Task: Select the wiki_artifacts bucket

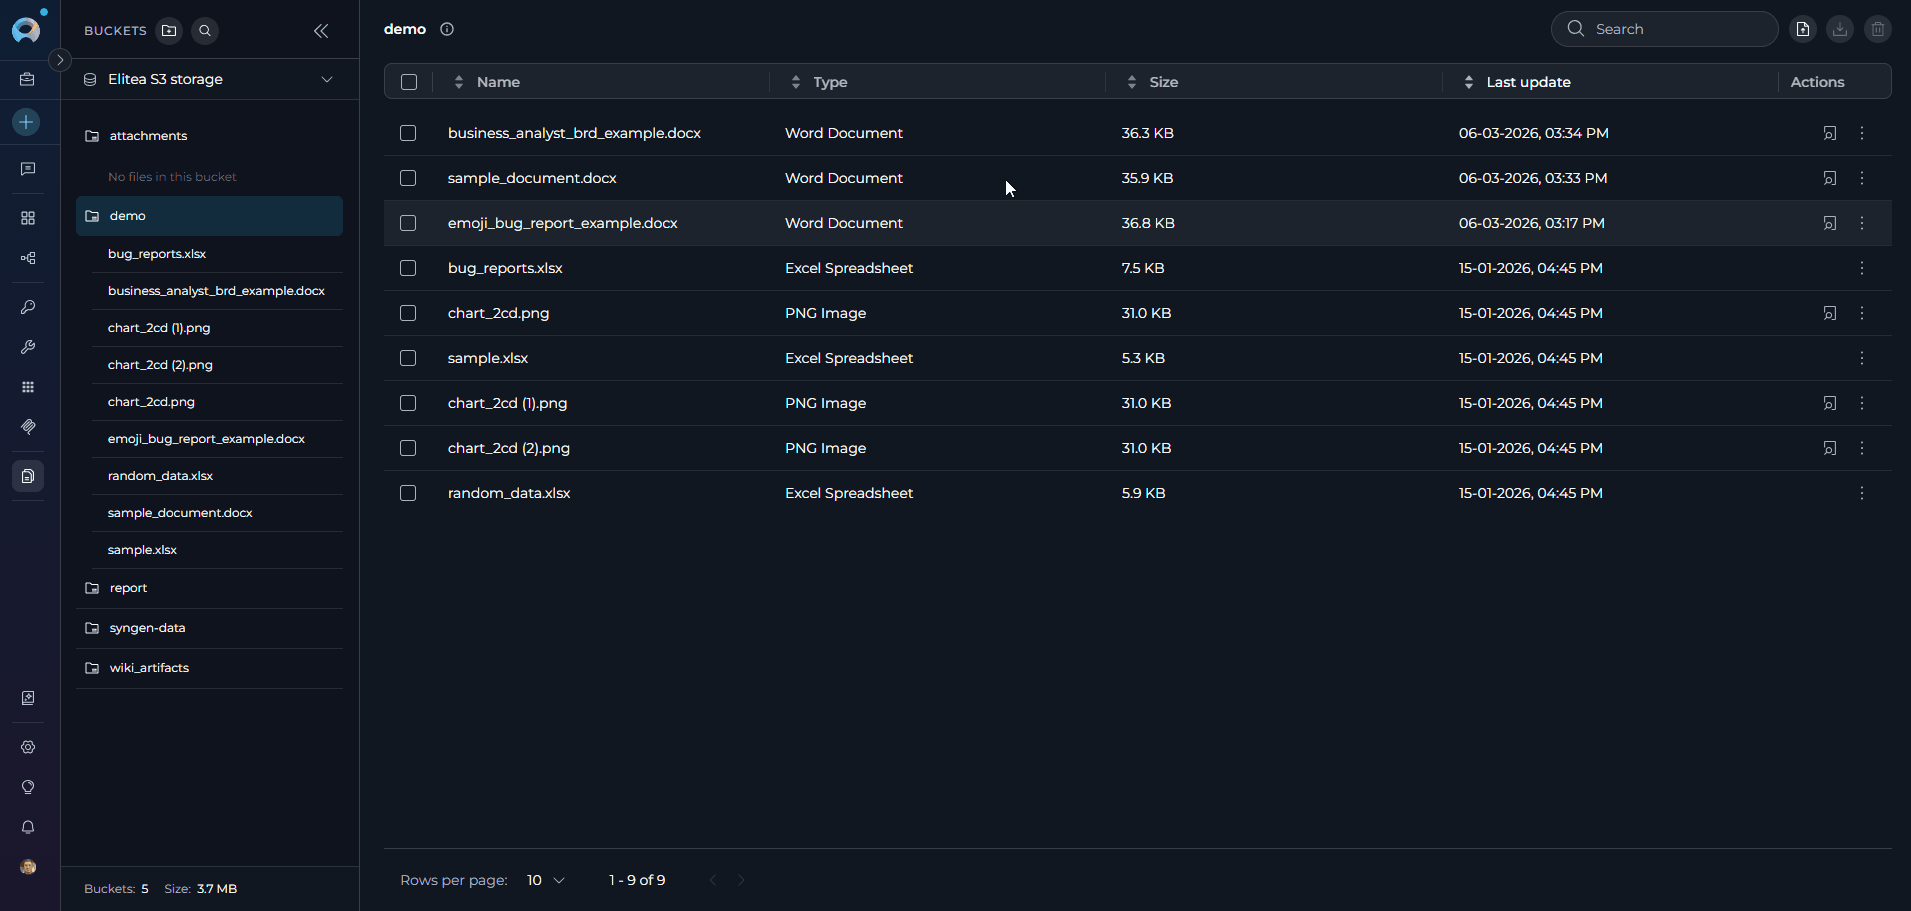Action: click(149, 668)
